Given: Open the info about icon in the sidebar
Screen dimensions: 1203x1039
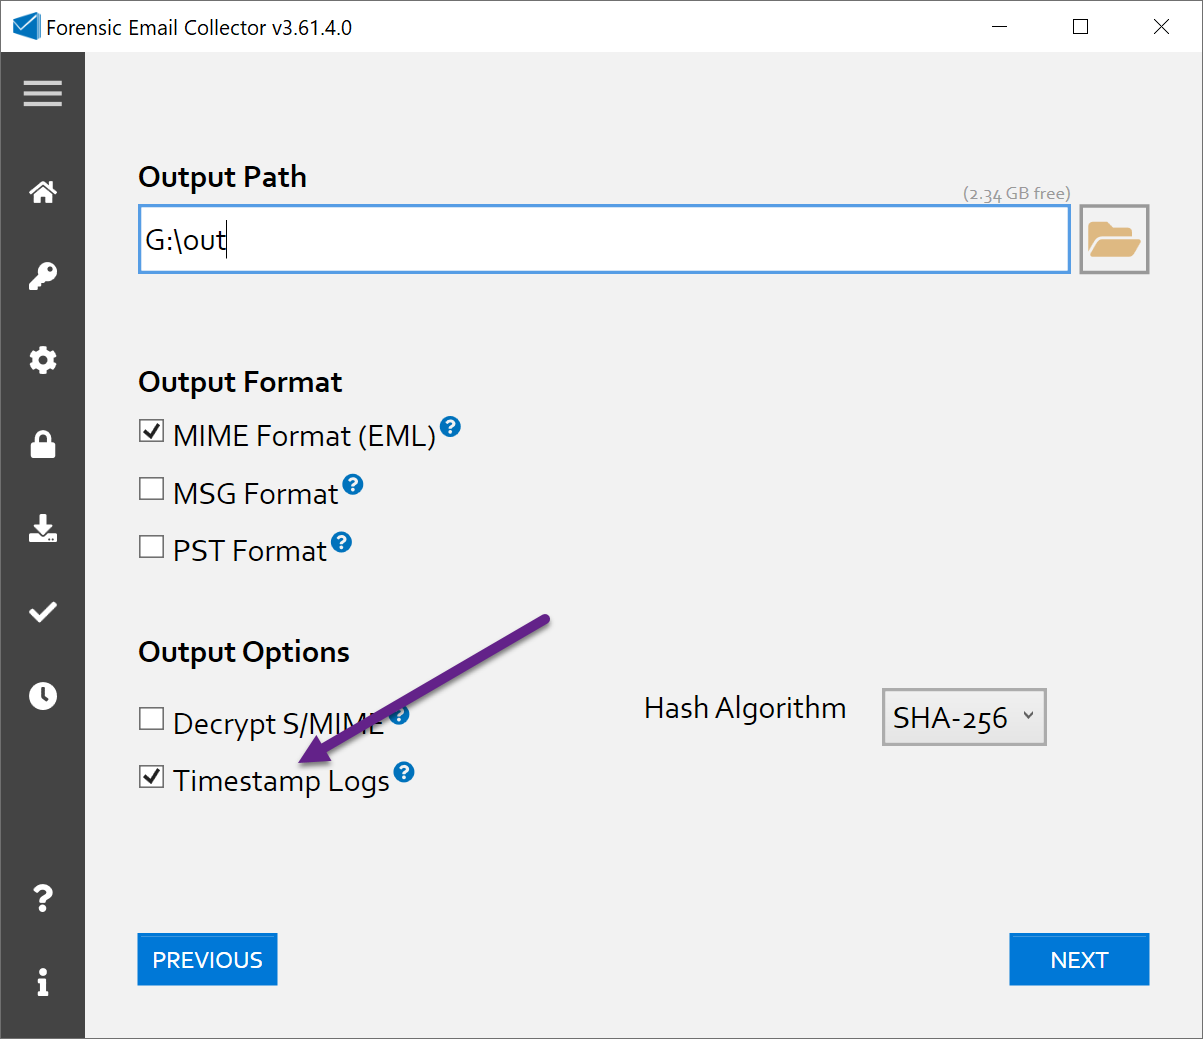Looking at the screenshot, I should 43,982.
